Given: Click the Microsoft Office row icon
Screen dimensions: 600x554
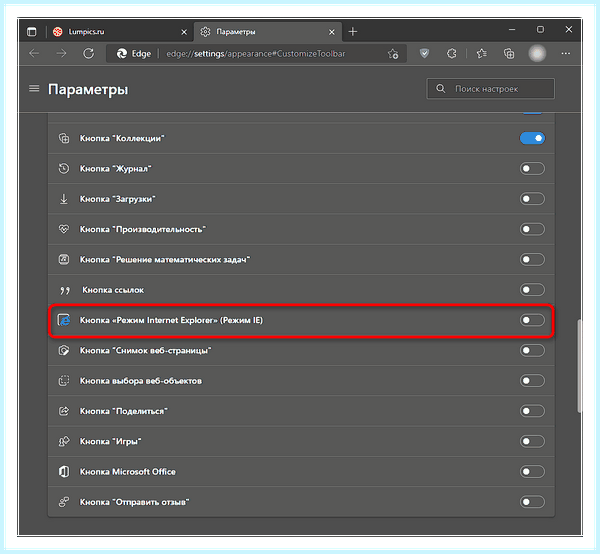Looking at the screenshot, I should [64, 471].
